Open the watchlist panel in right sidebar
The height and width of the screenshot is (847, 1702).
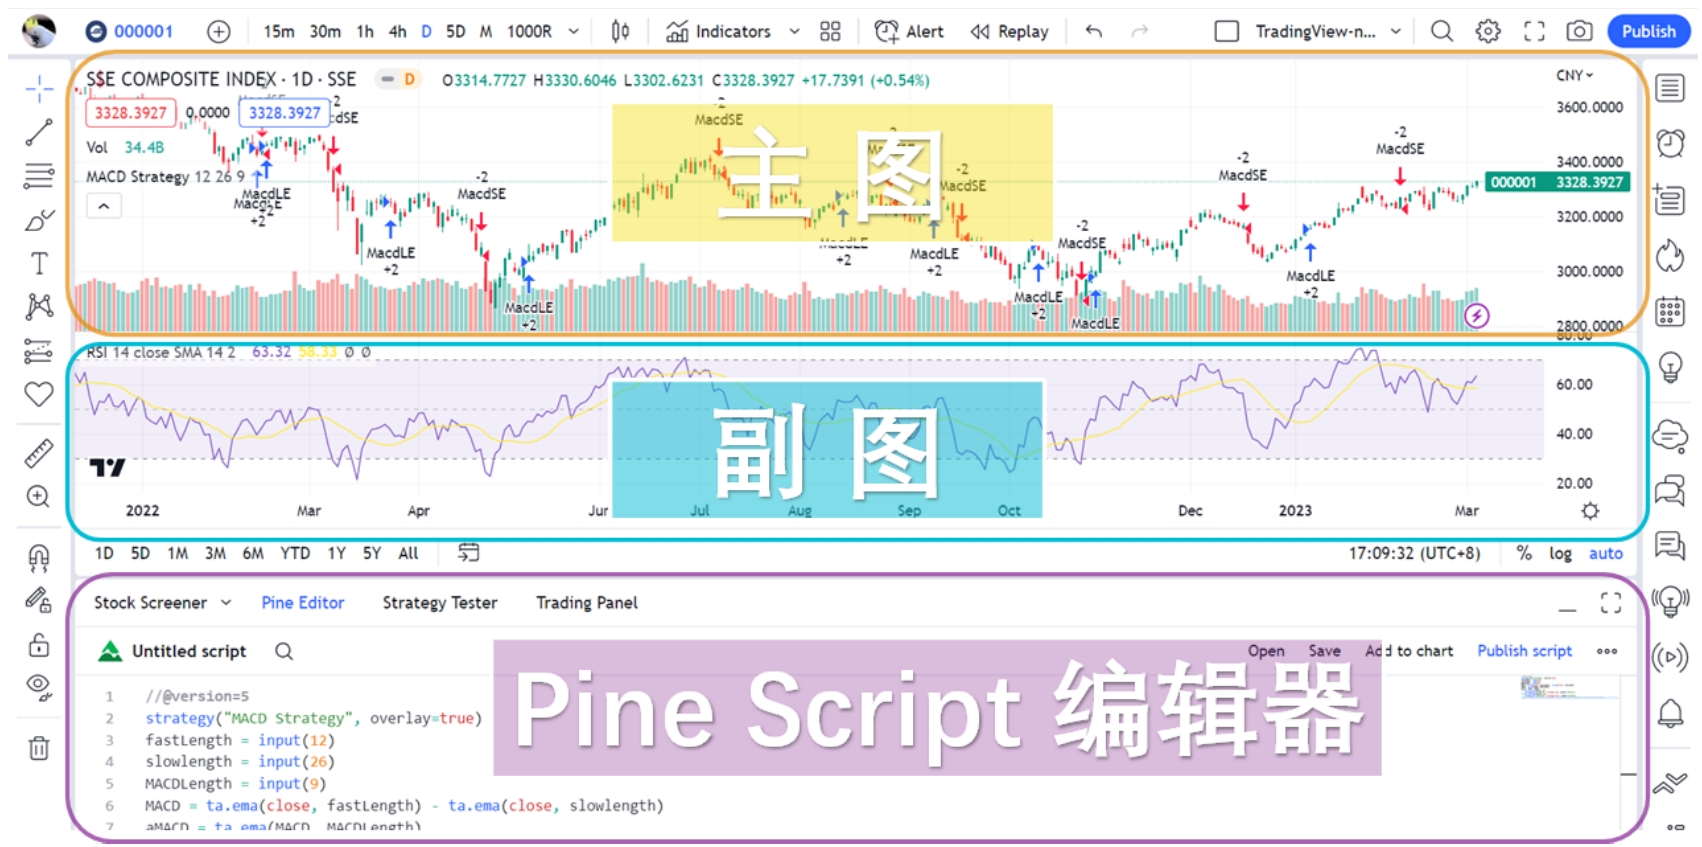click(x=1670, y=88)
